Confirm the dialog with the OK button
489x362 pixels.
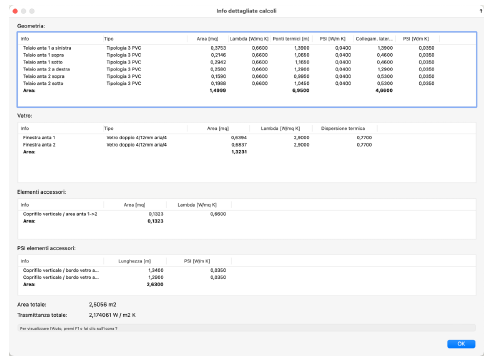coord(461,344)
